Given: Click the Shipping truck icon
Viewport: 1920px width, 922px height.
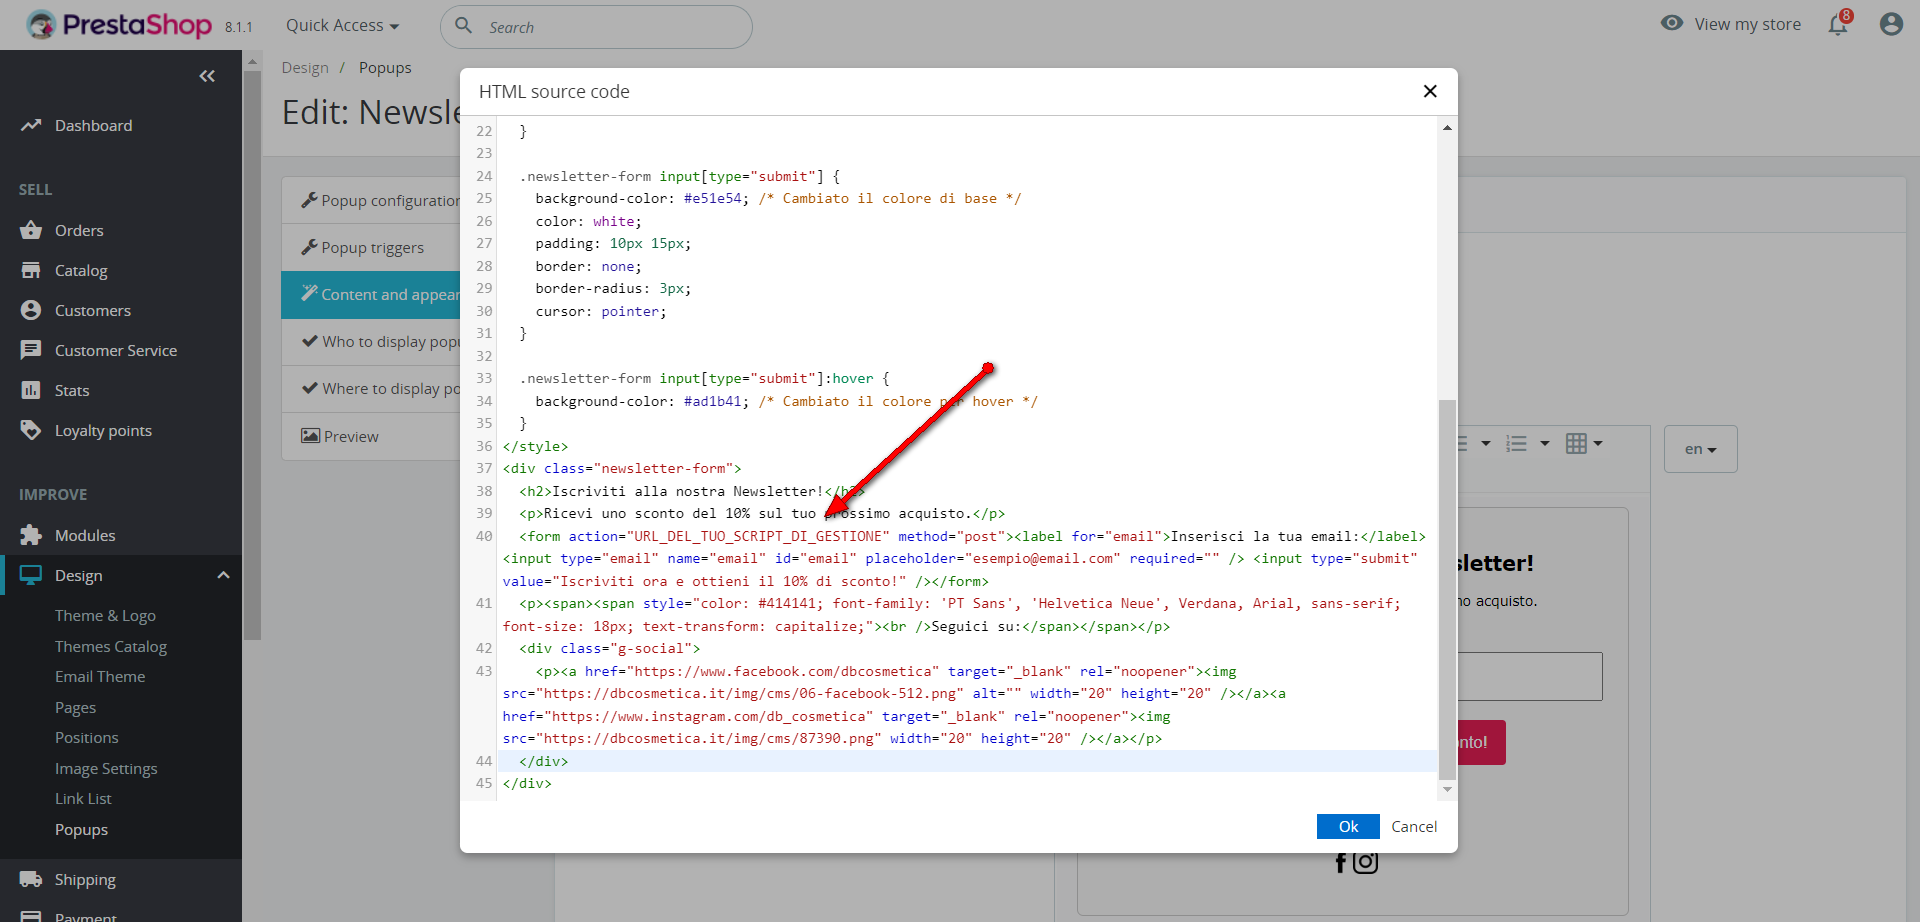Looking at the screenshot, I should point(31,879).
